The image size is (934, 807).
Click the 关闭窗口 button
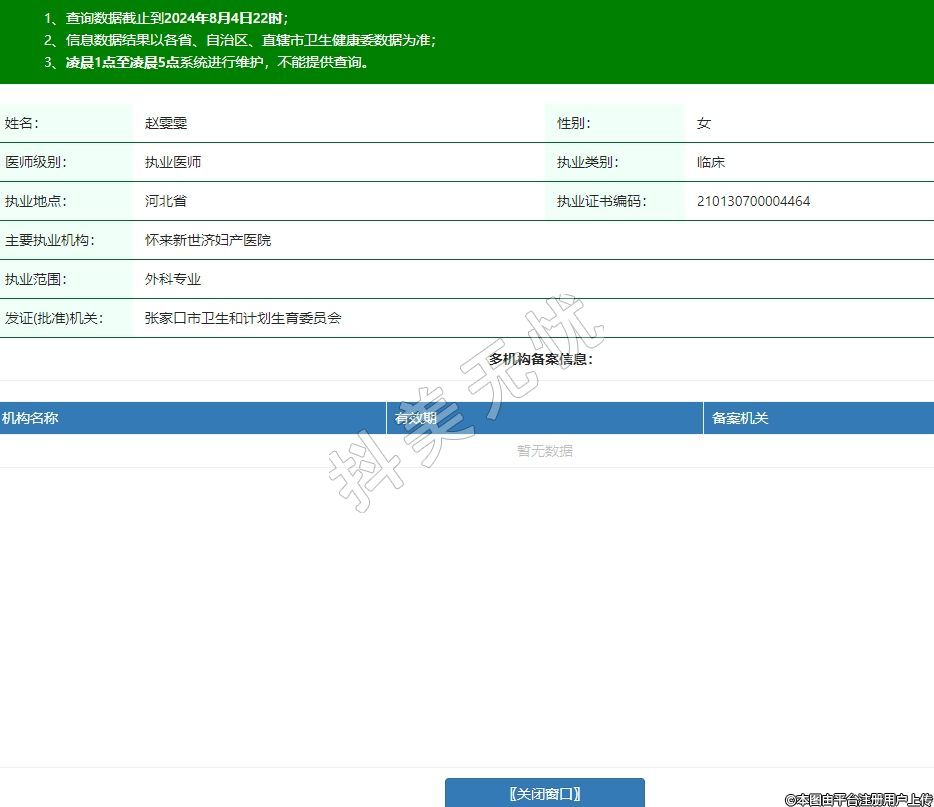pyautogui.click(x=544, y=794)
